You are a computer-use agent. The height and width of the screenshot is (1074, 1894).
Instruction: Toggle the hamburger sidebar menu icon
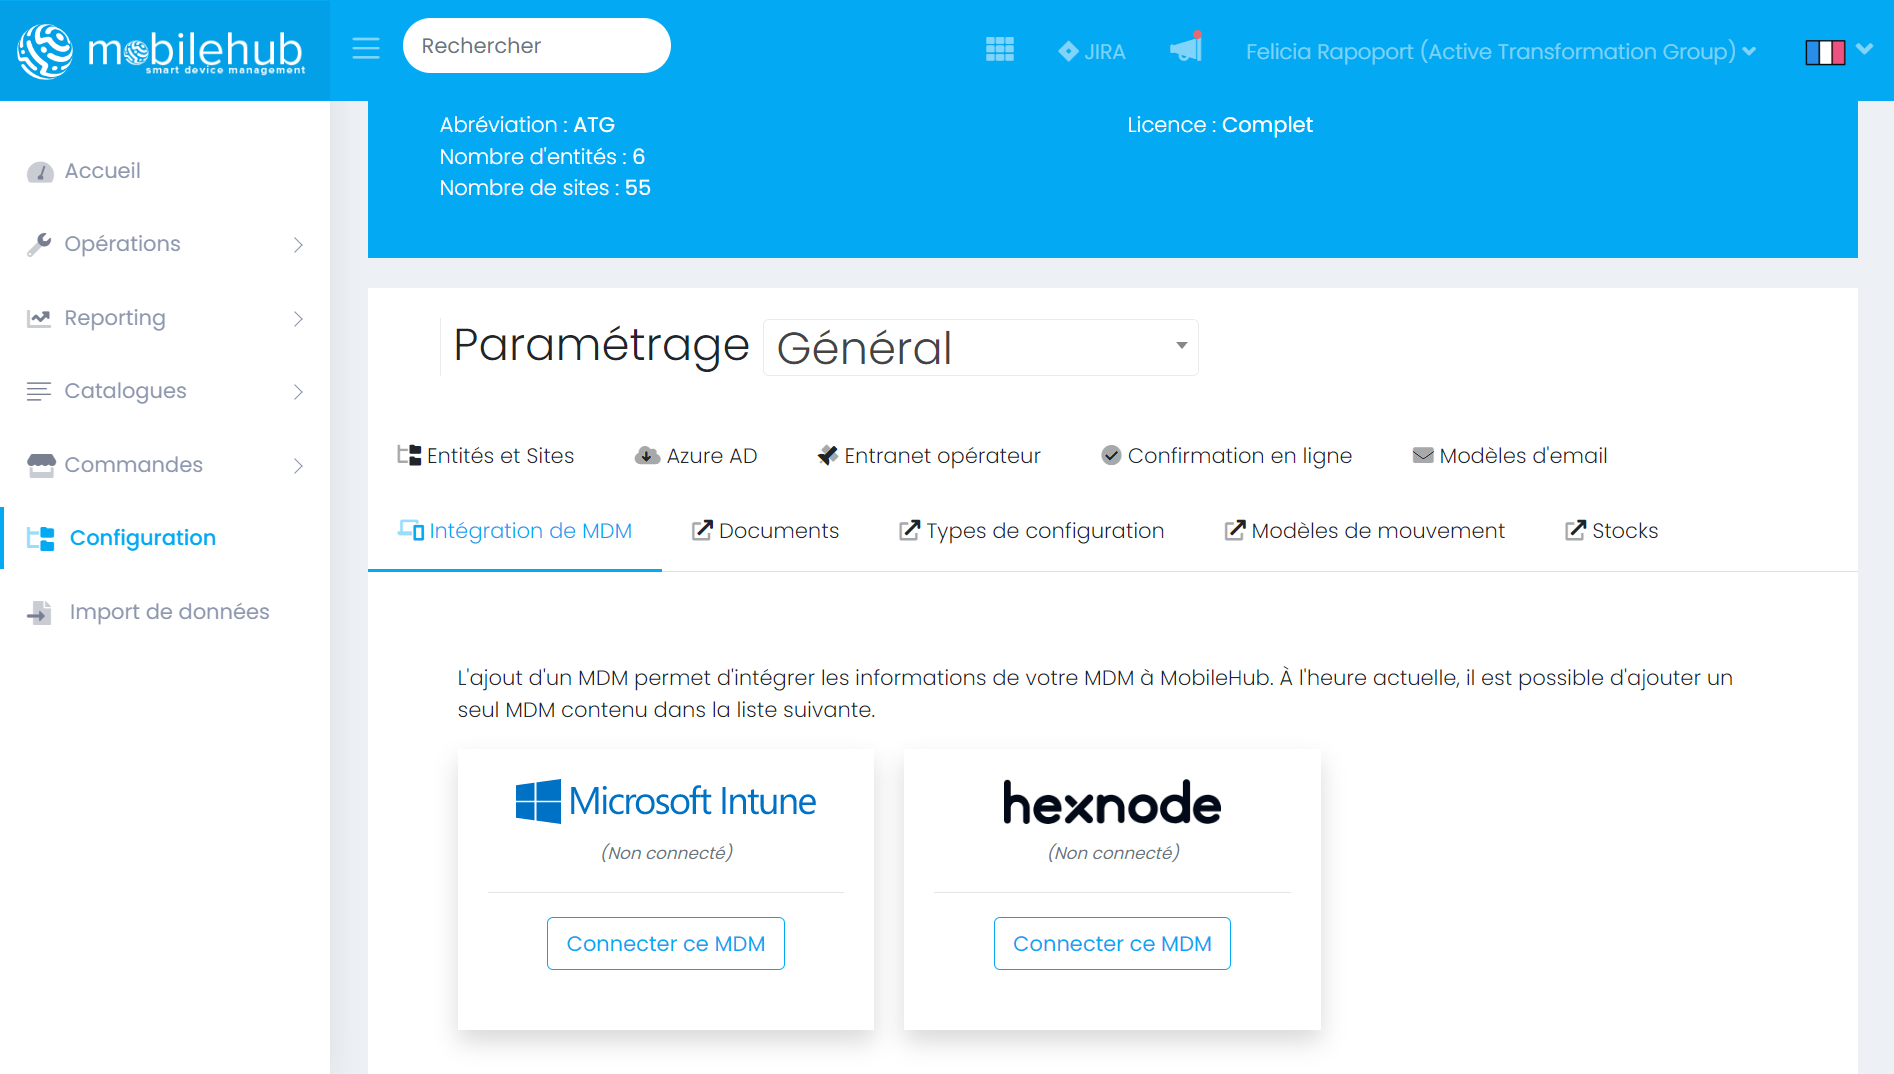coord(366,47)
